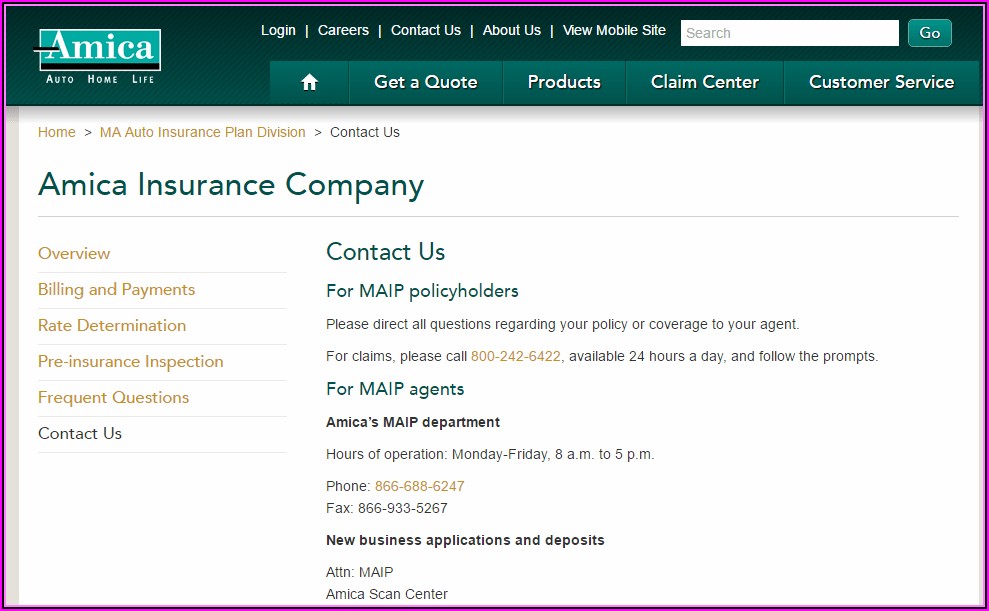Open Pre-insurance Inspection sidebar link
Image resolution: width=989 pixels, height=611 pixels.
click(130, 362)
